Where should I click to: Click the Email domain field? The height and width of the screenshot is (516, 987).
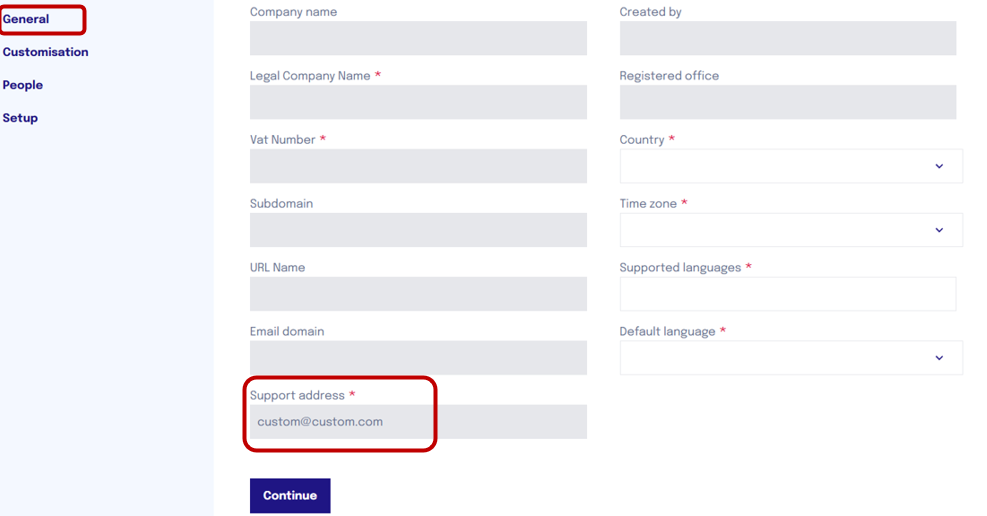point(418,357)
